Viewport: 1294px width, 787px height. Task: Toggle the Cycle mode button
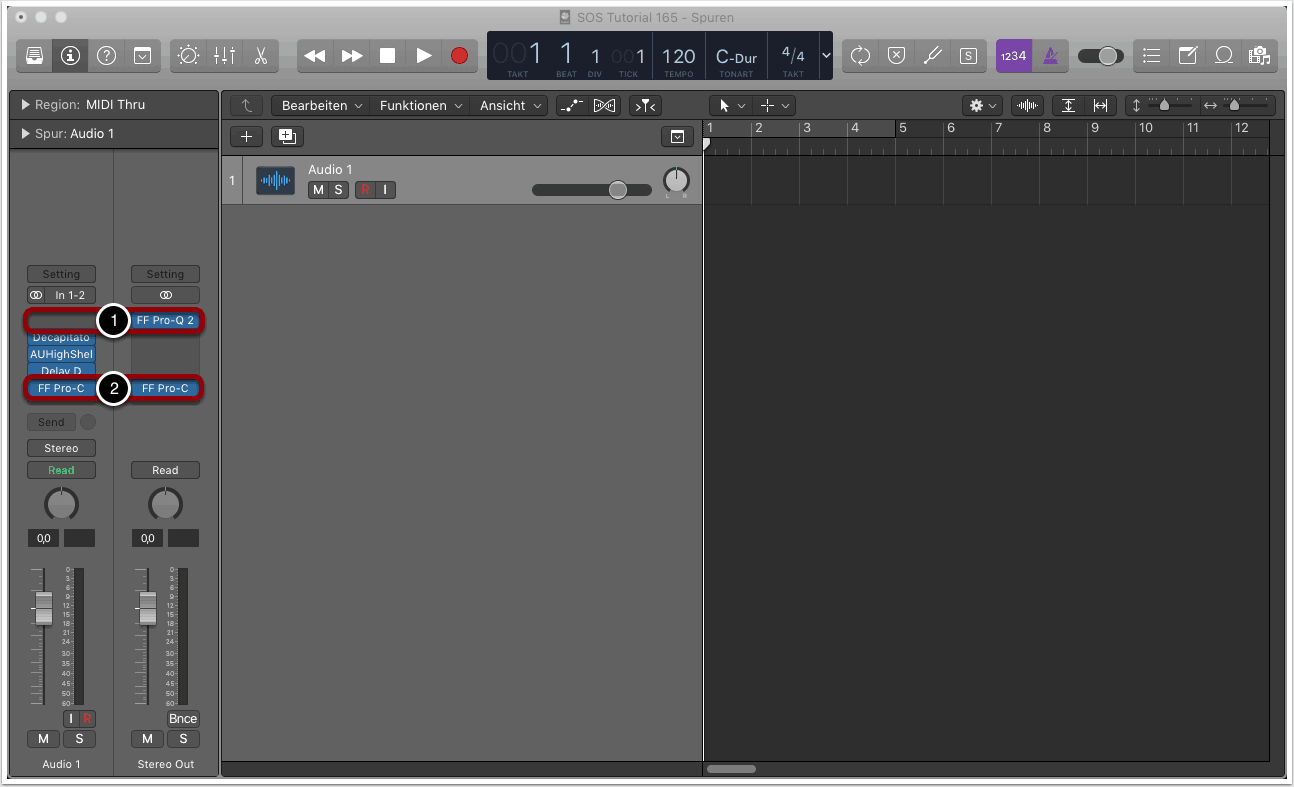pyautogui.click(x=860, y=56)
